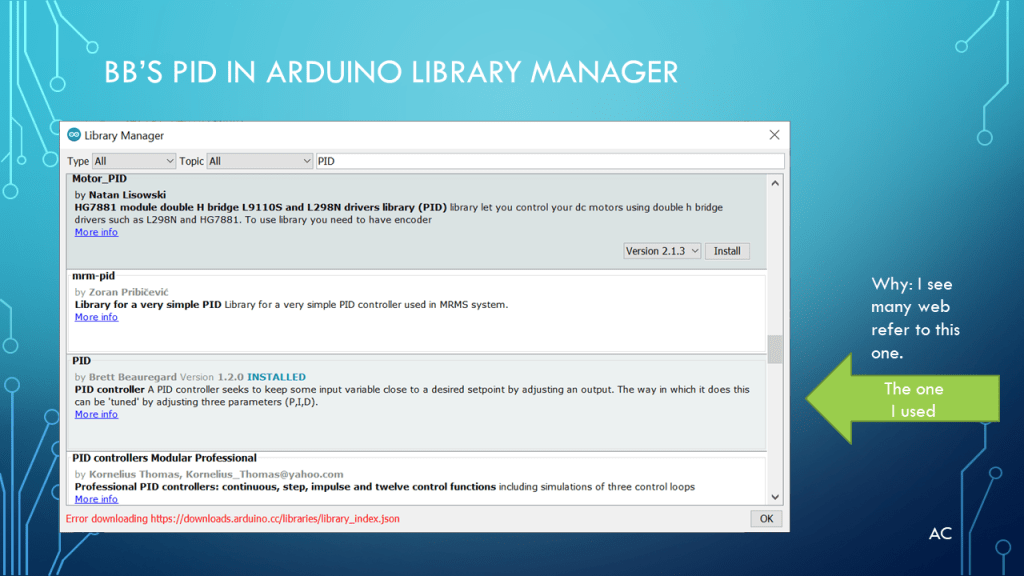Expand the Version 2.1.3 dropdown
This screenshot has height=576, width=1024.
pos(662,251)
